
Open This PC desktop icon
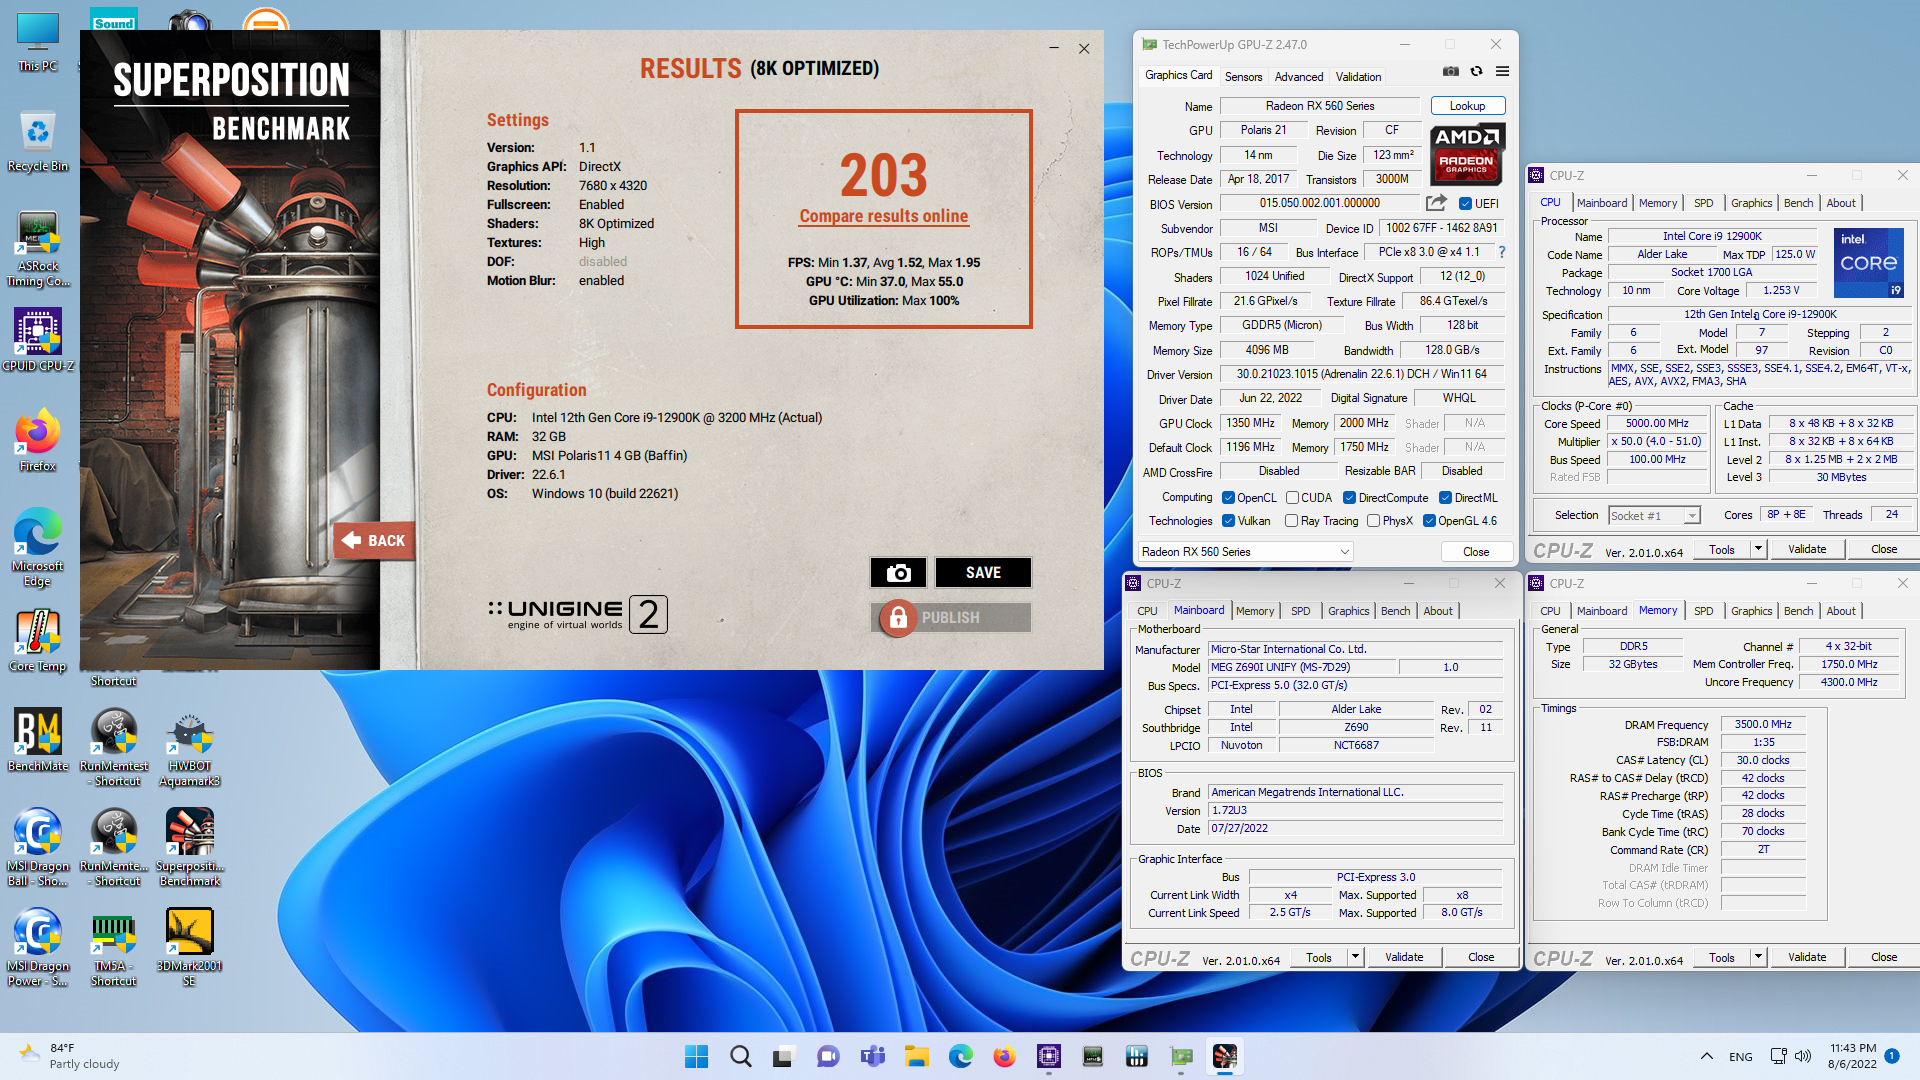(x=38, y=43)
